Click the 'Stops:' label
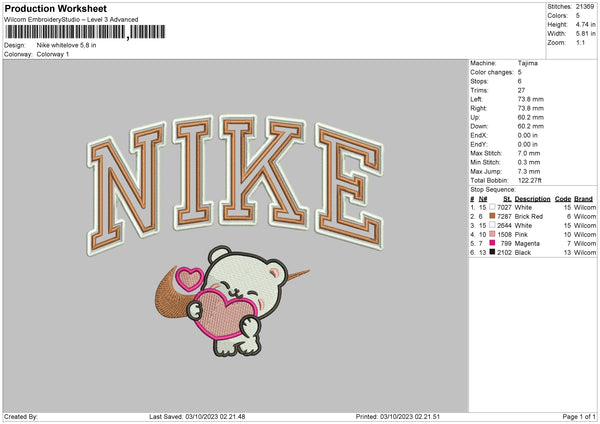 pos(479,81)
